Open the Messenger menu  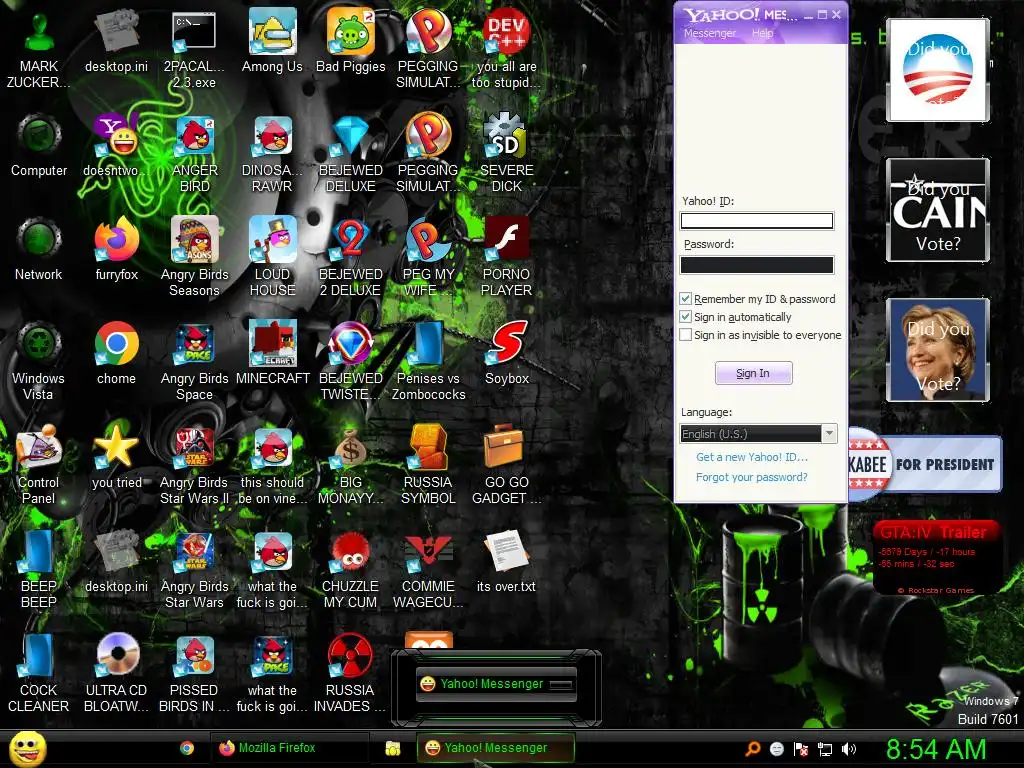click(709, 33)
